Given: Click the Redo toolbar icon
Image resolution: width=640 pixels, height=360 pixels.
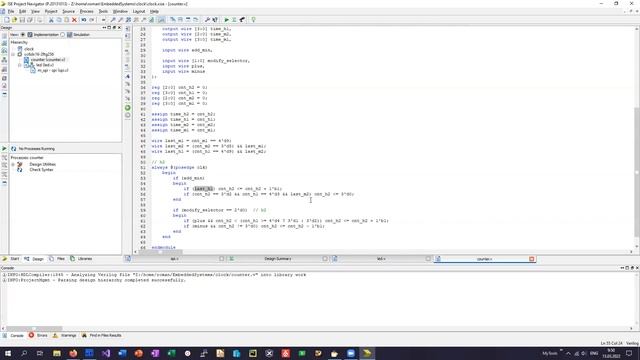Looking at the screenshot, I should tap(92, 20).
